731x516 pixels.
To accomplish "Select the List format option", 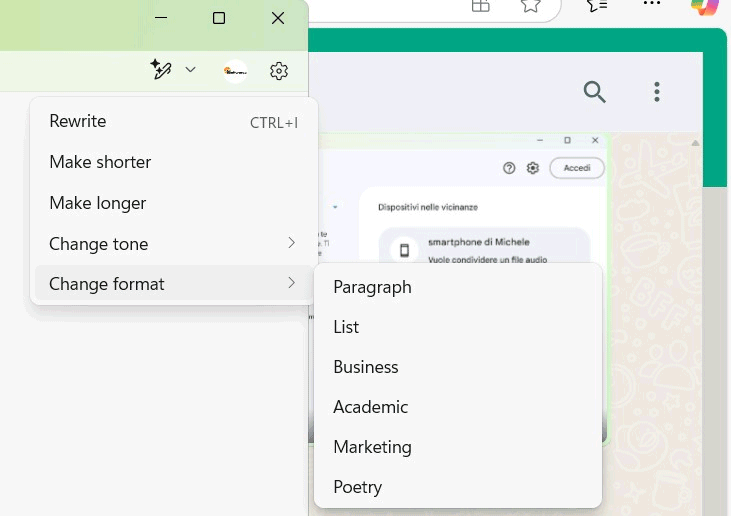I will click(346, 327).
